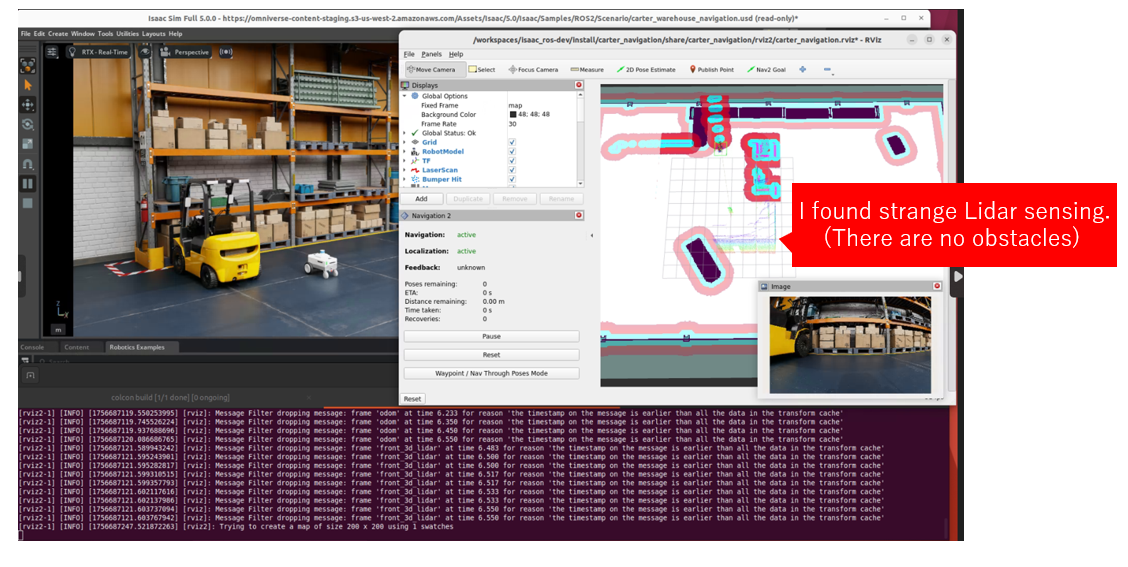This screenshot has width=1128, height=567.
Task: Select the Nav2 Goal tool
Action: [x=766, y=70]
